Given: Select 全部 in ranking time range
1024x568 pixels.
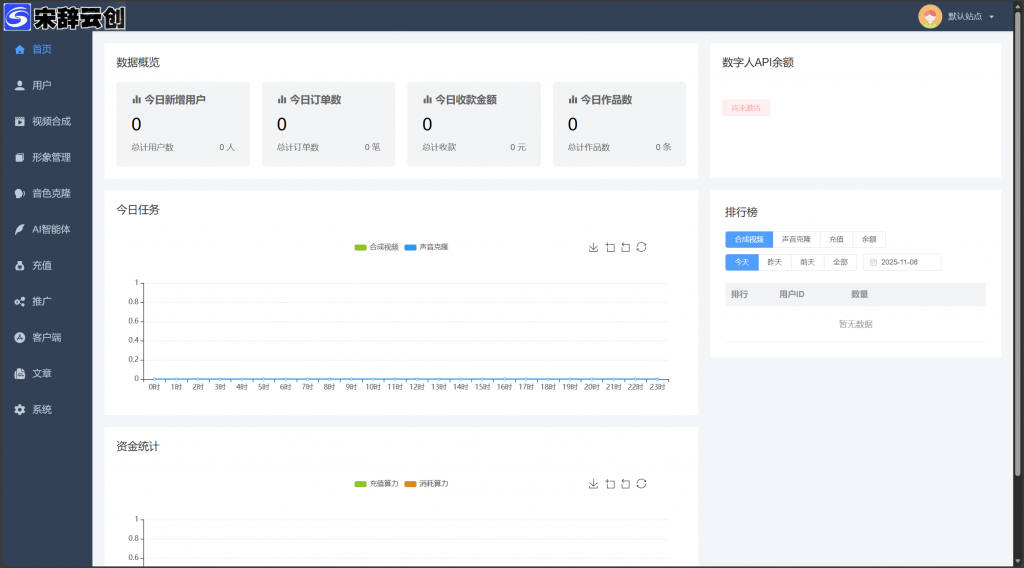Looking at the screenshot, I should pyautogui.click(x=840, y=262).
